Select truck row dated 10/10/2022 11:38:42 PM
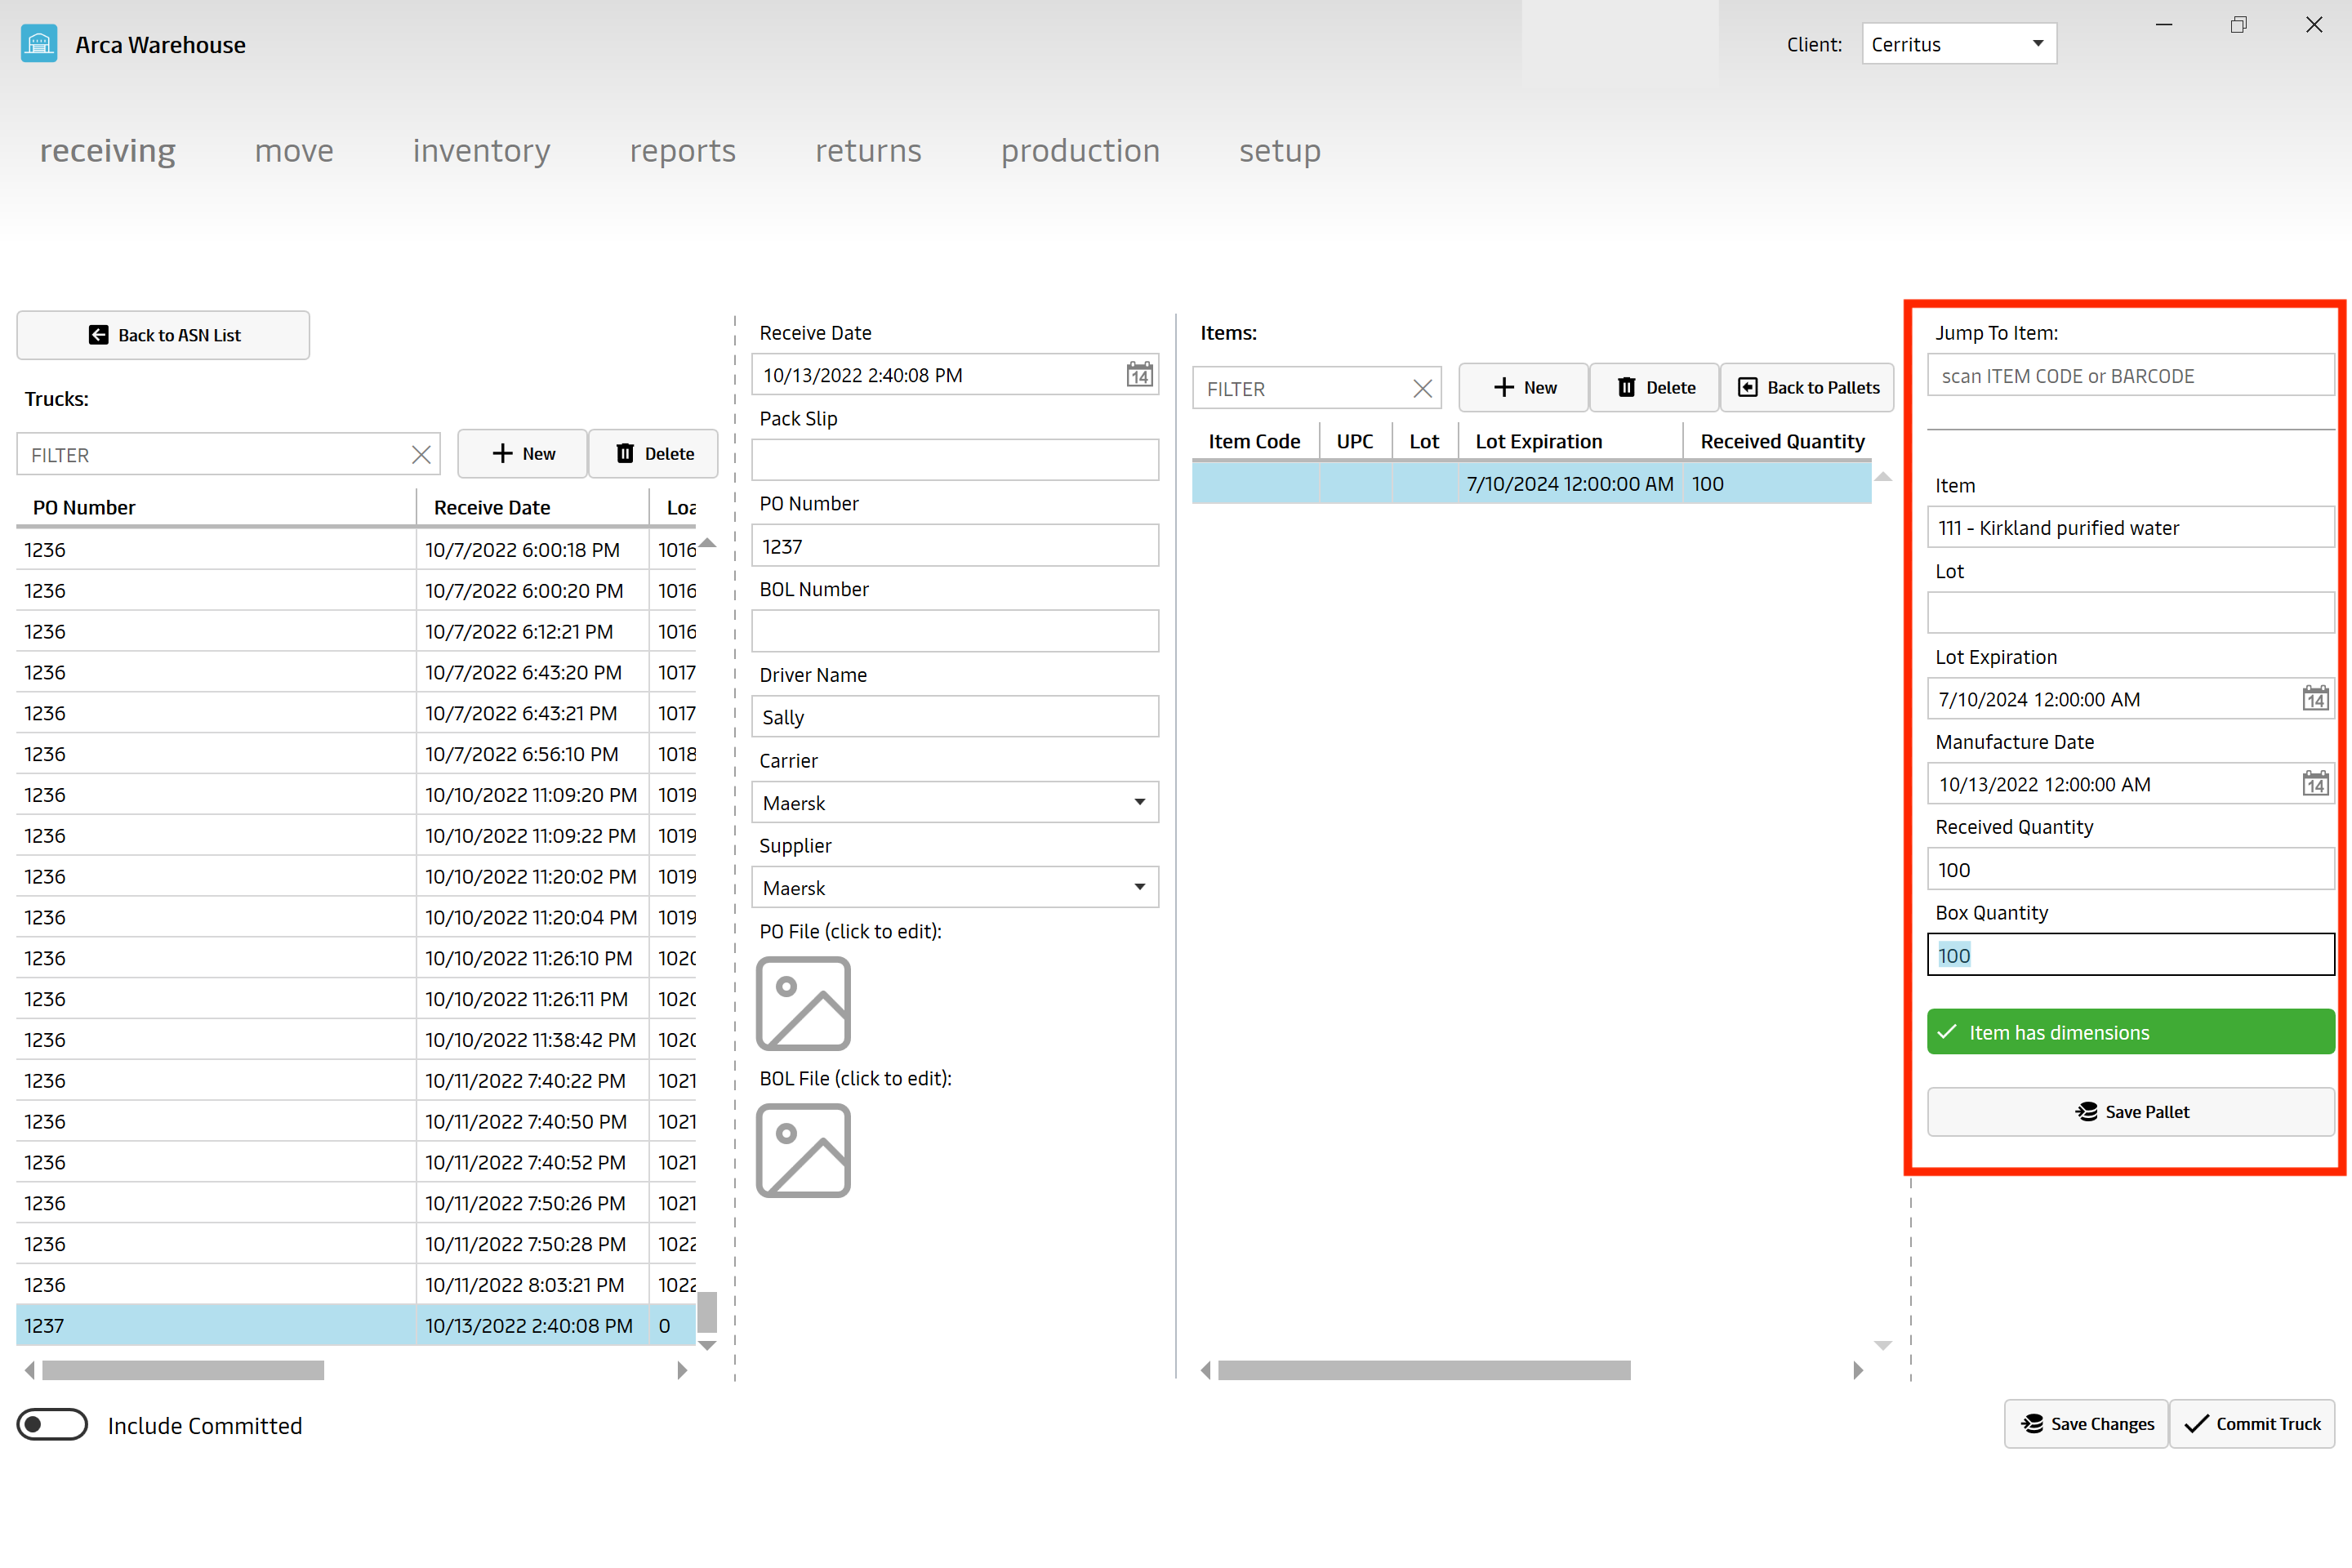The width and height of the screenshot is (2352, 1568). tap(356, 1039)
